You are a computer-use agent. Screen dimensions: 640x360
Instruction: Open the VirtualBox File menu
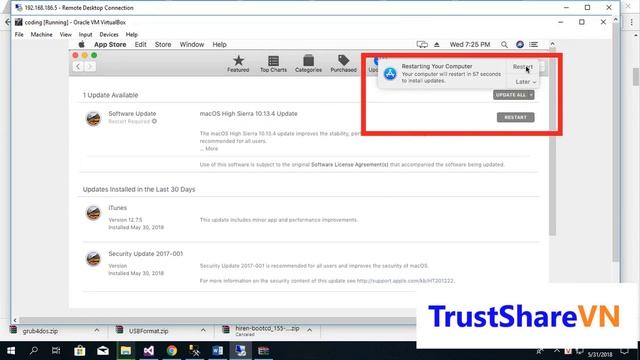click(19, 35)
